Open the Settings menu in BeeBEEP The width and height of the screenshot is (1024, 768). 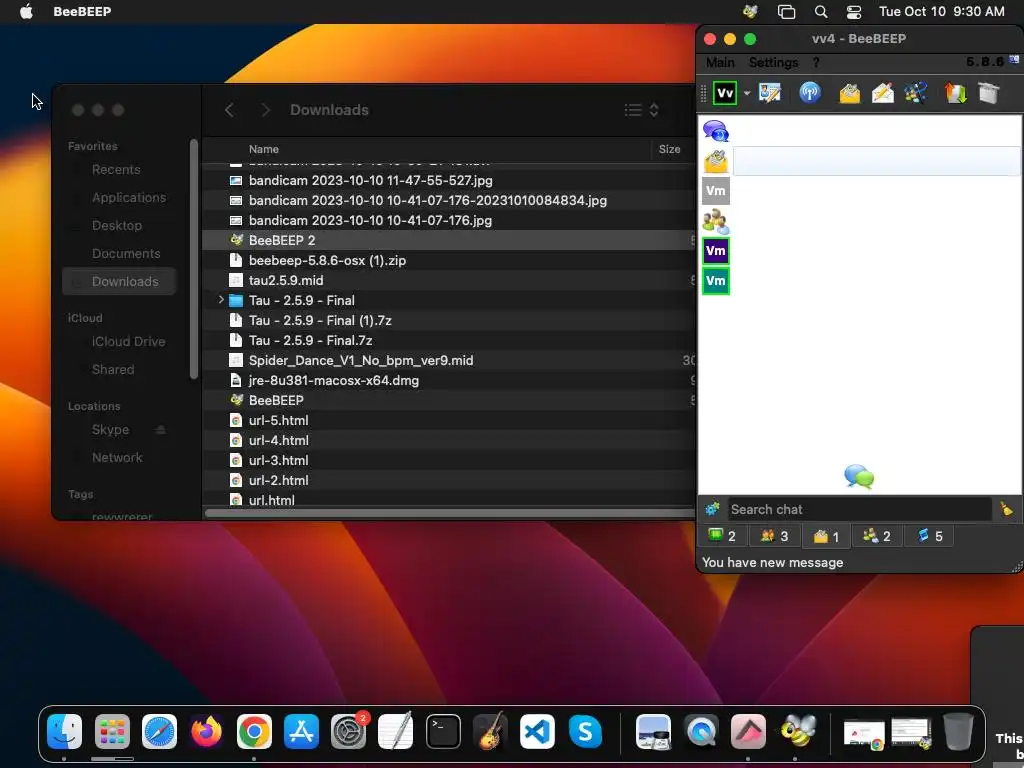773,62
